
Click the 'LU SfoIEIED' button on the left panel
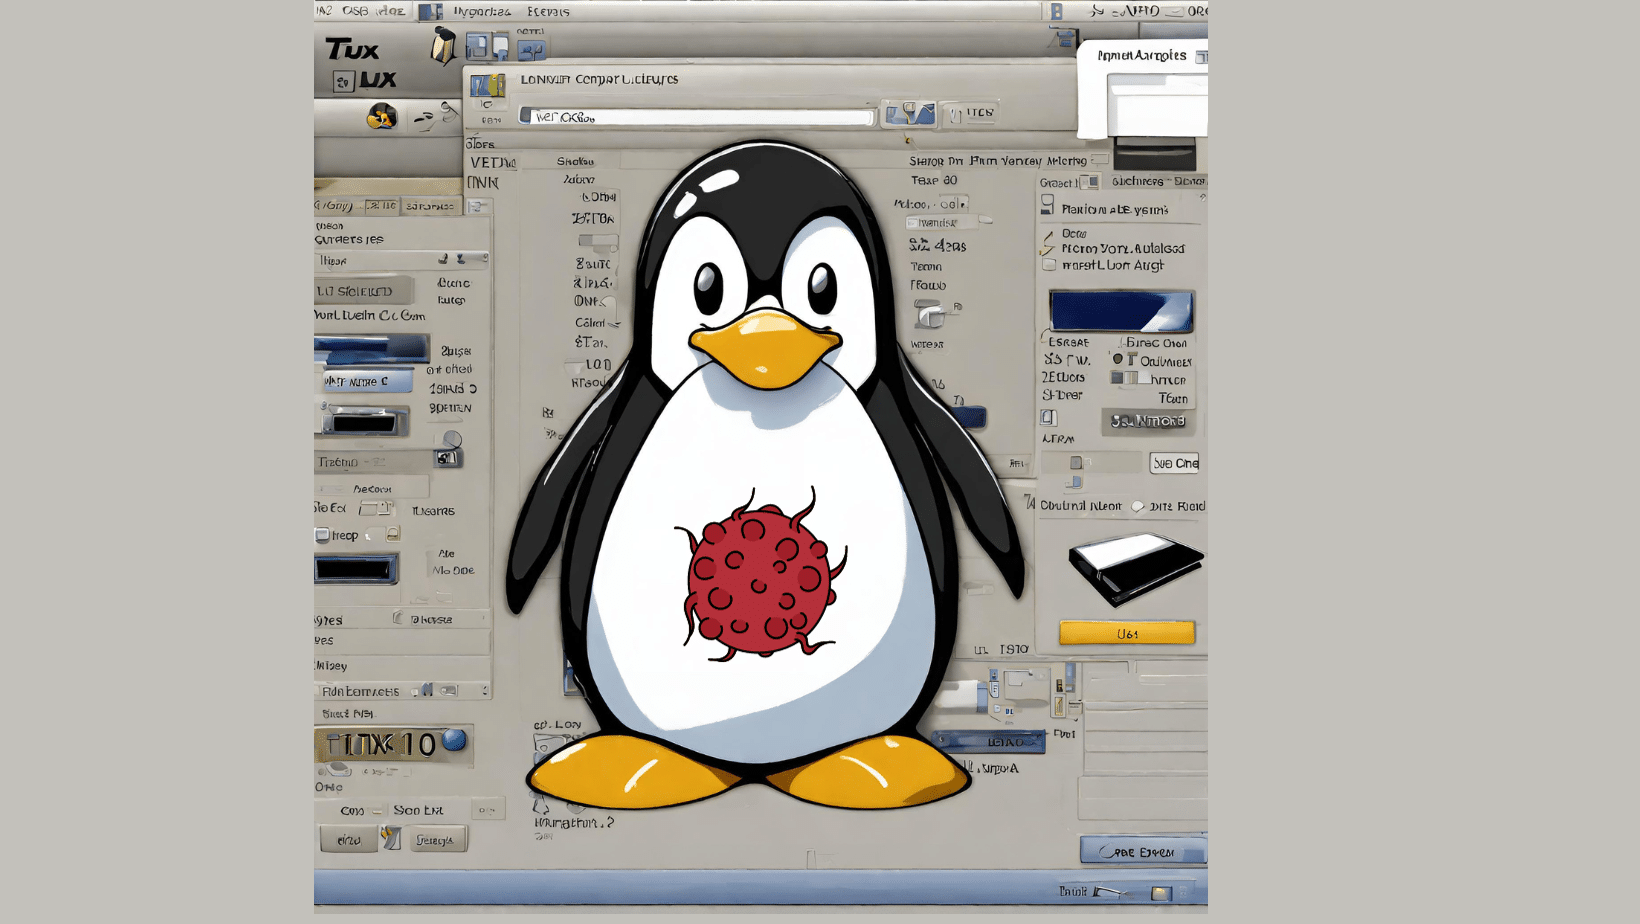click(x=364, y=291)
